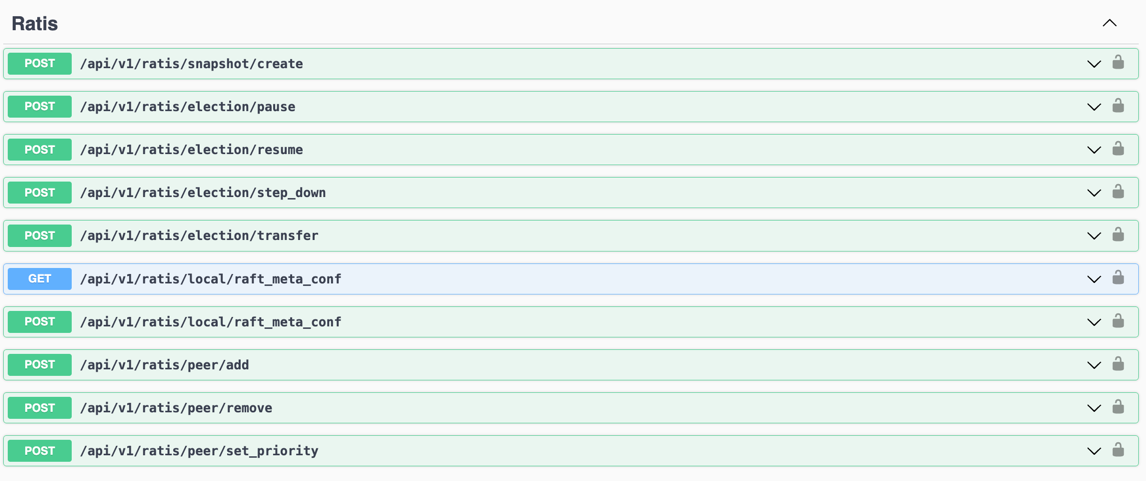The image size is (1146, 481).
Task: Expand the election/transfer endpoint chevron
Action: [1094, 236]
